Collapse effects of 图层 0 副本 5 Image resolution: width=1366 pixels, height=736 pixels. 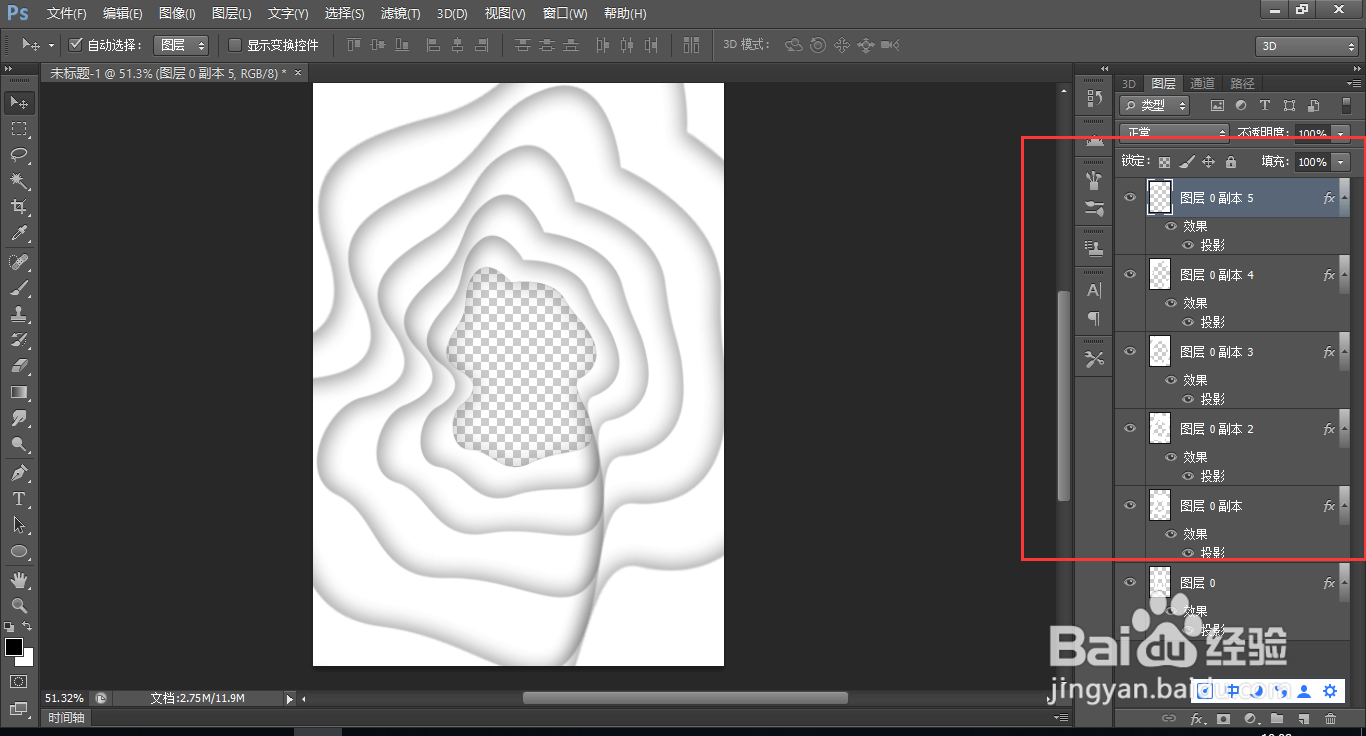[x=1344, y=198]
